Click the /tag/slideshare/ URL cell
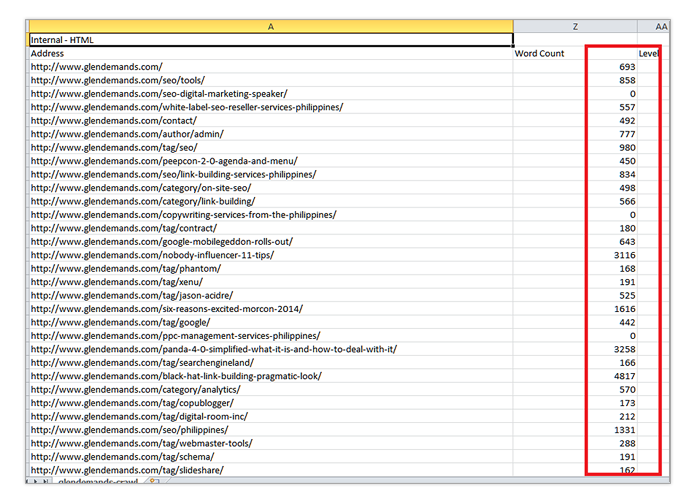Viewport: 700px width, 504px height. [271, 470]
